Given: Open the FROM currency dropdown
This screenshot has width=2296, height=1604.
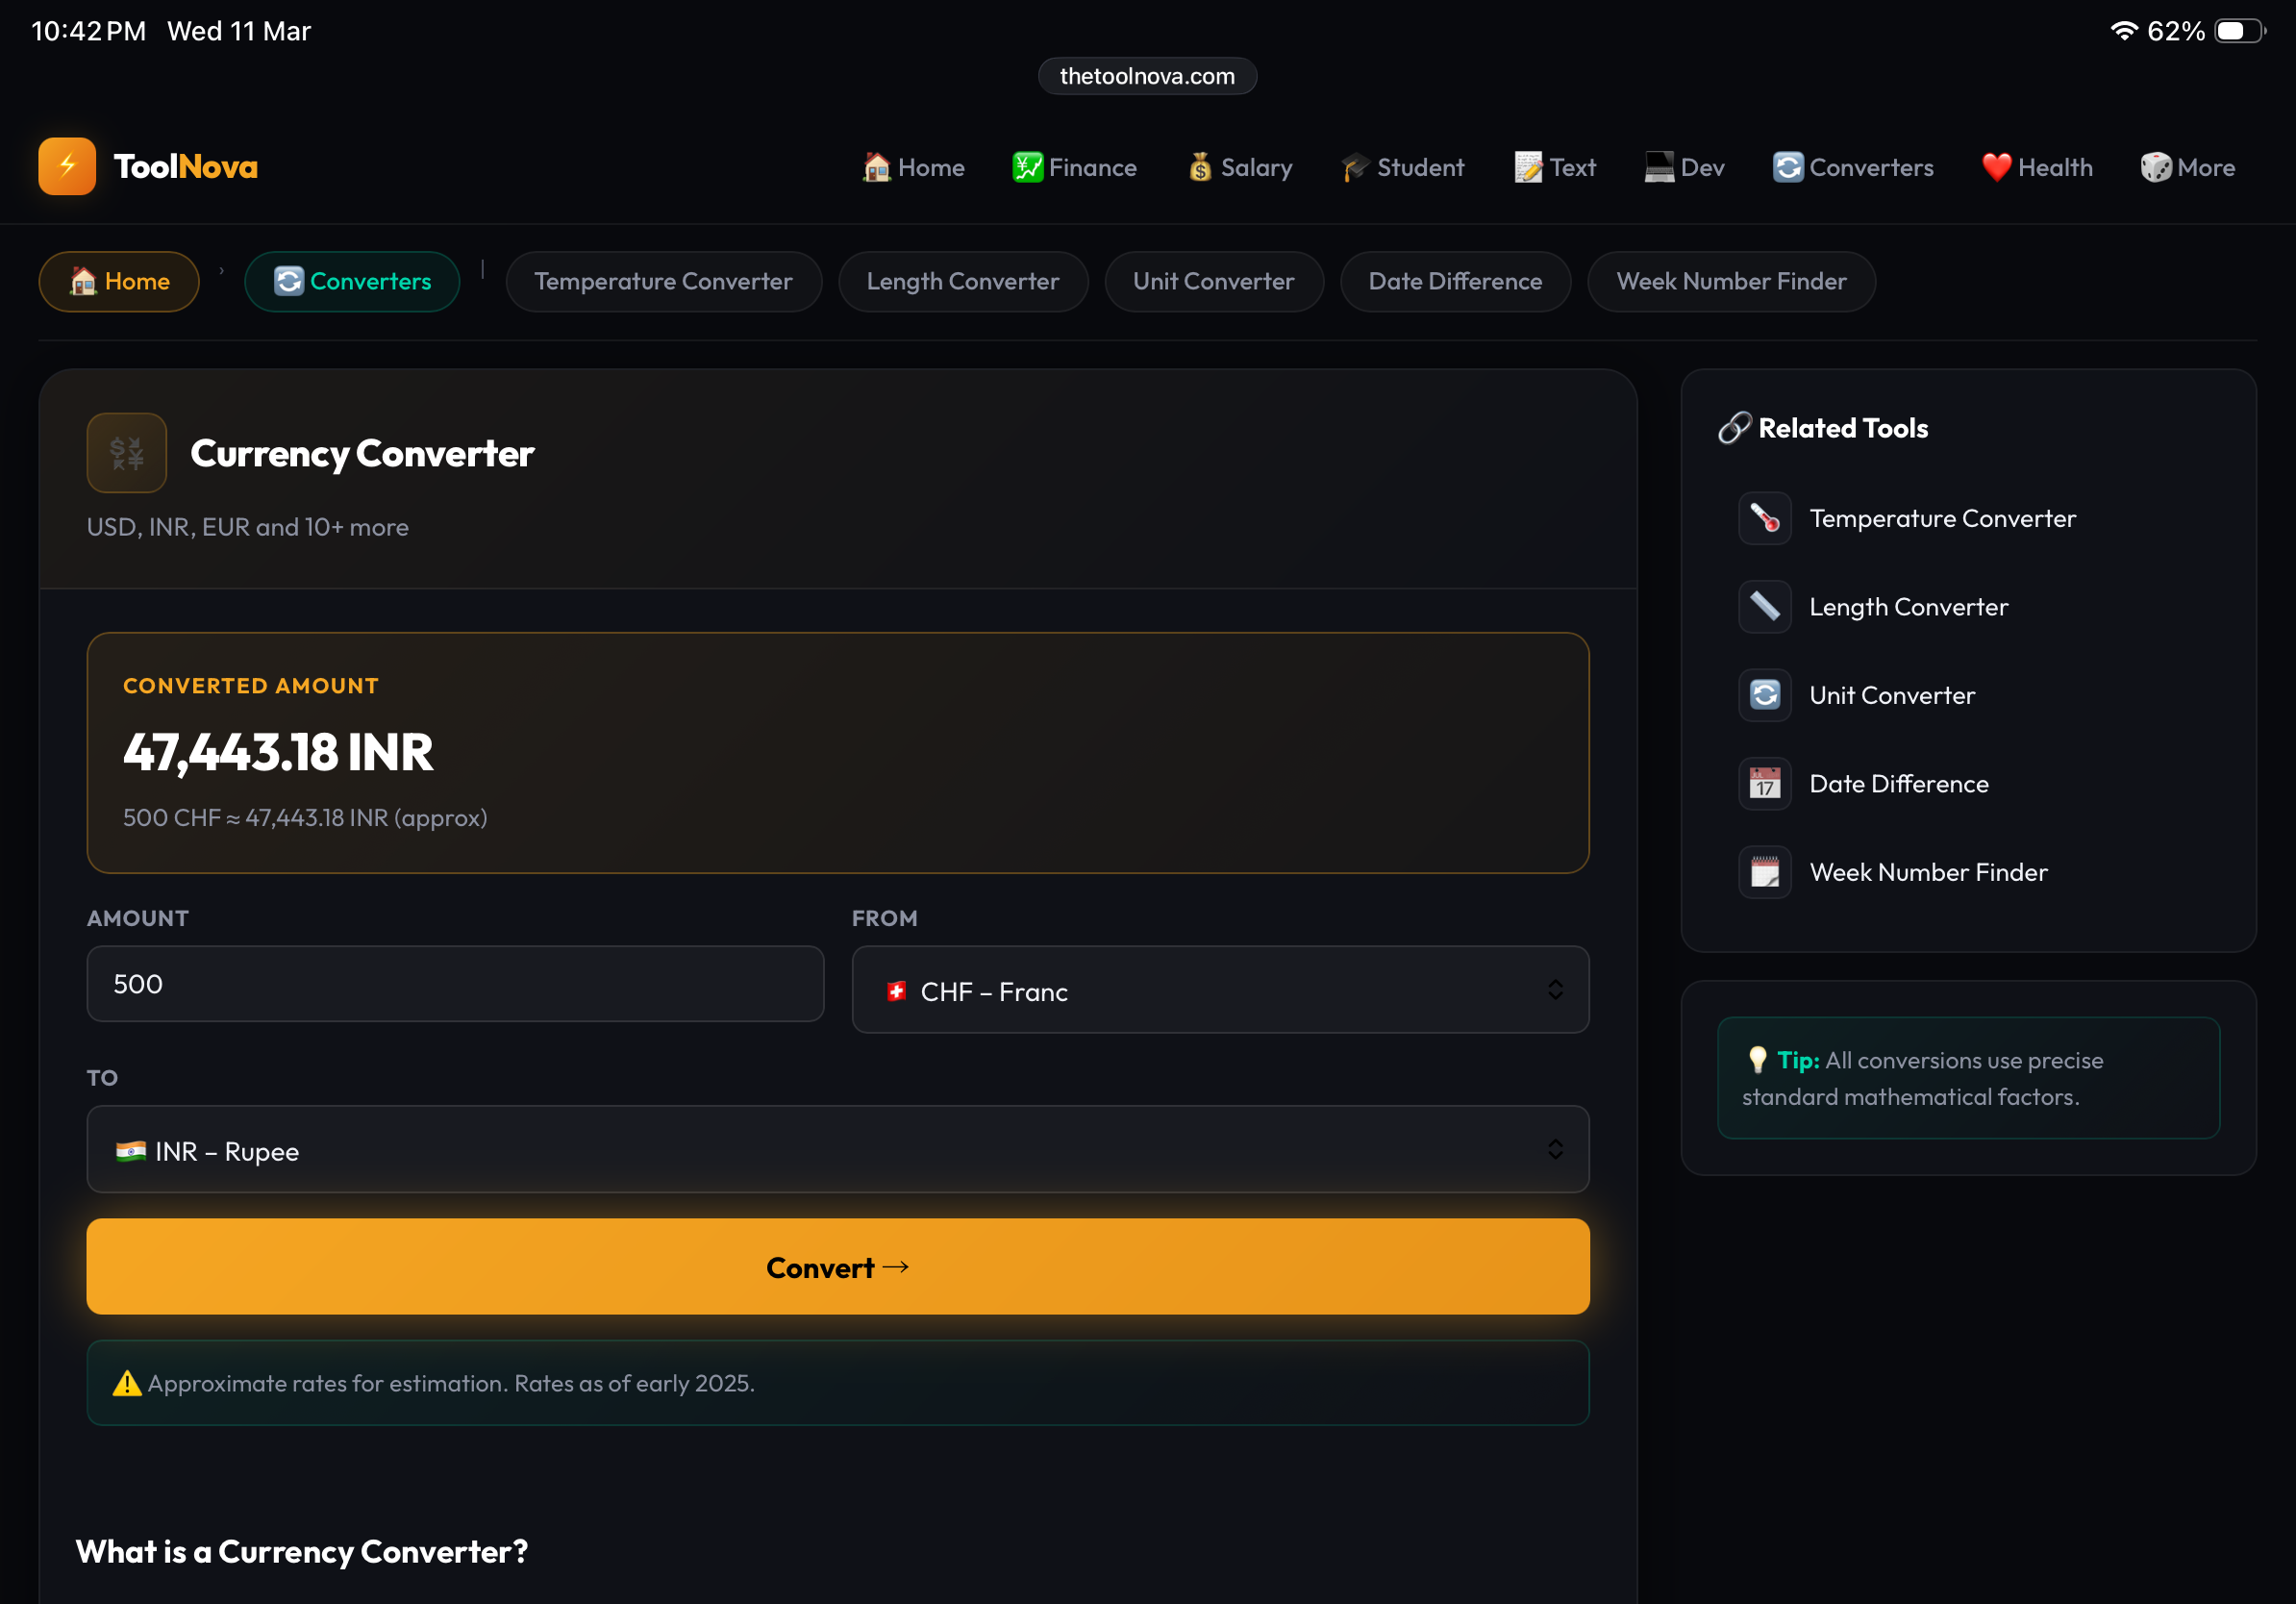Looking at the screenshot, I should coord(1220,990).
